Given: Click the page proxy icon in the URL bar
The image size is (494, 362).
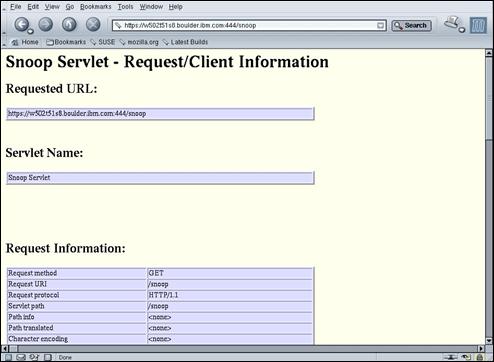Looking at the screenshot, I should [118, 25].
